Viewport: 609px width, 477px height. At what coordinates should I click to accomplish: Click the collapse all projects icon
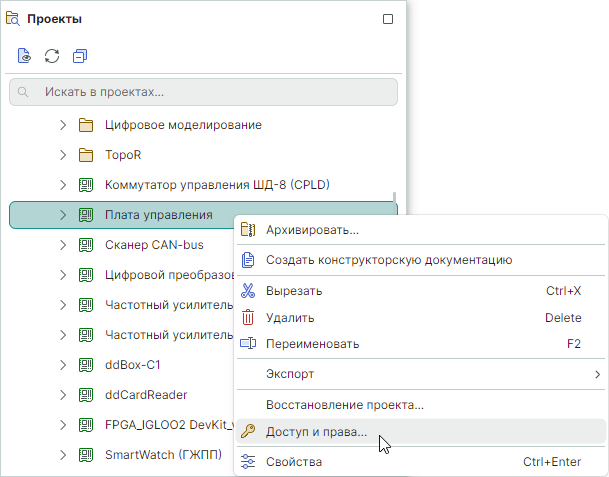(x=80, y=56)
